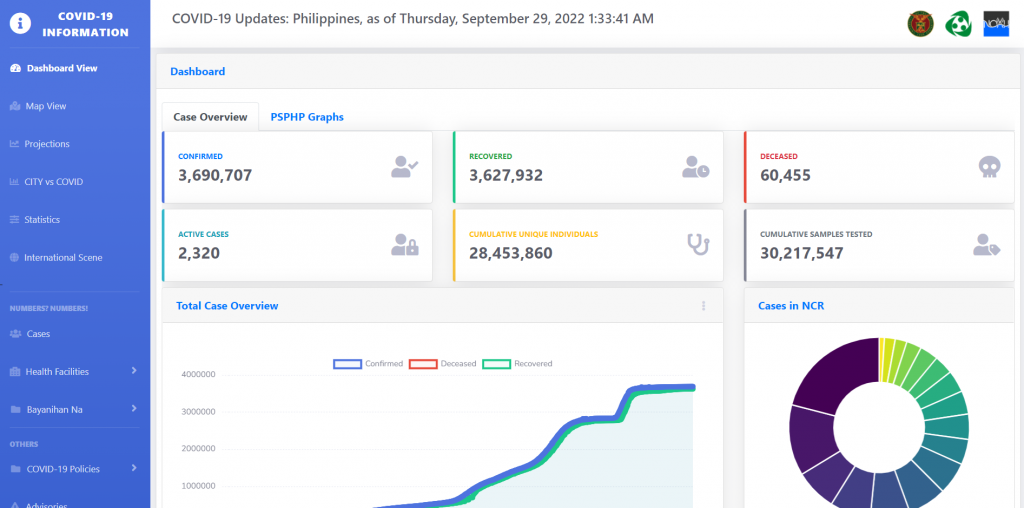The width and height of the screenshot is (1024, 508).
Task: Click the Health Facilities building icon
Action: [15, 372]
